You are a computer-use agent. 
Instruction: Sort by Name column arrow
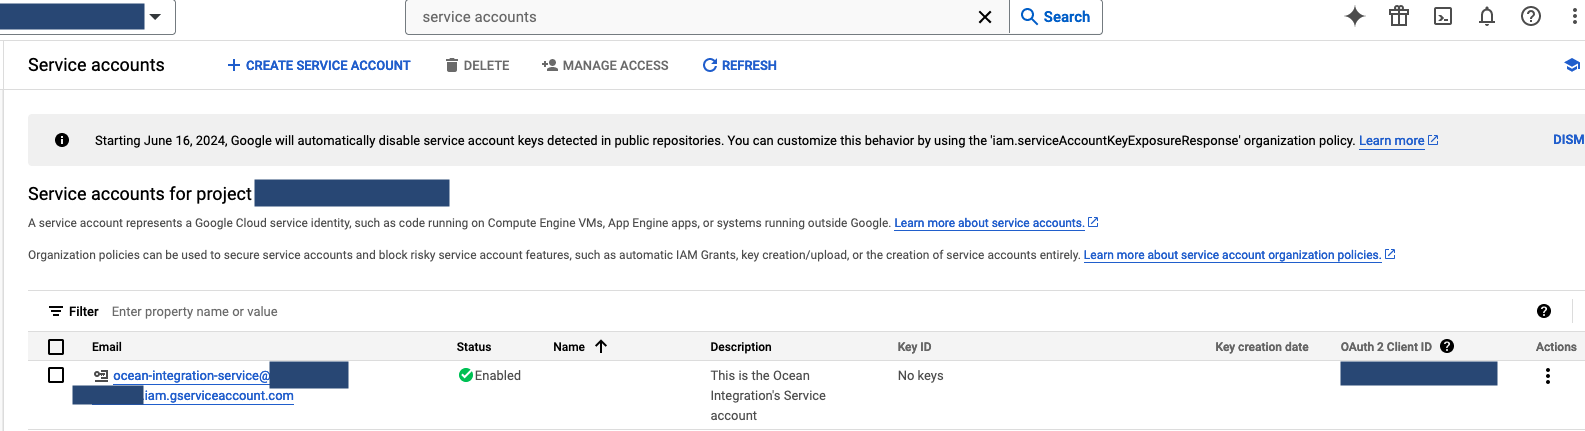pos(601,347)
